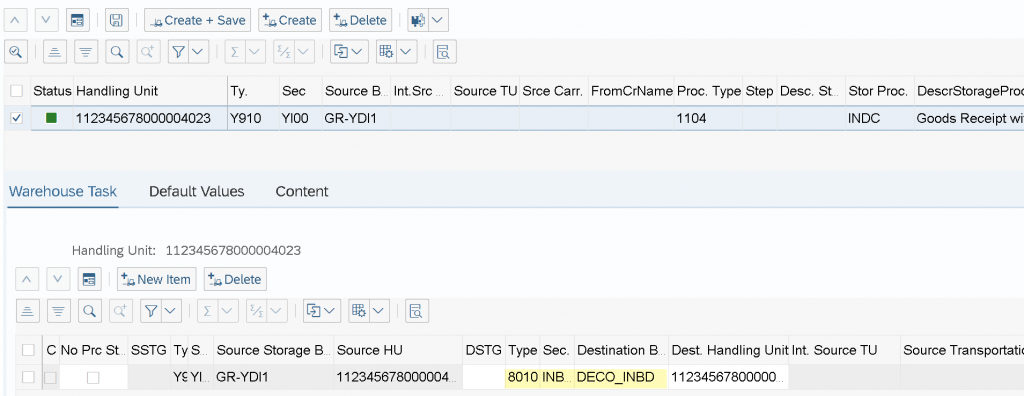Tick the select-all checkbox in upper table header
Viewport: 1024px width, 396px height.
pyautogui.click(x=17, y=91)
